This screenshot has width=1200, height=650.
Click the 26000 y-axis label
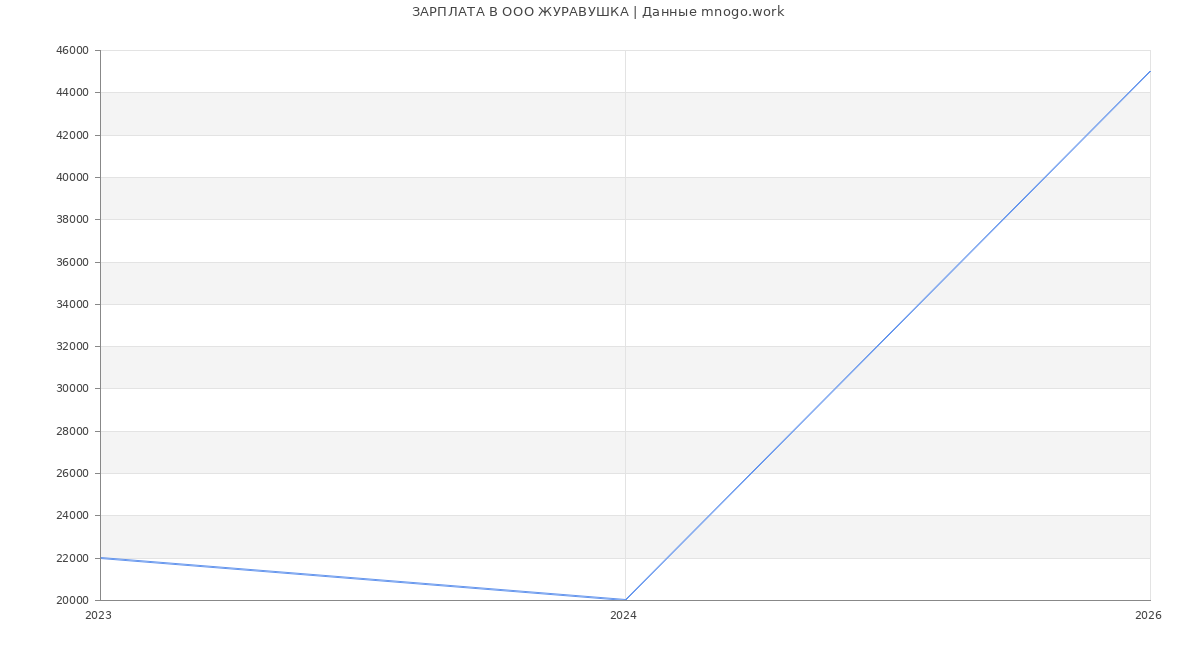(72, 473)
